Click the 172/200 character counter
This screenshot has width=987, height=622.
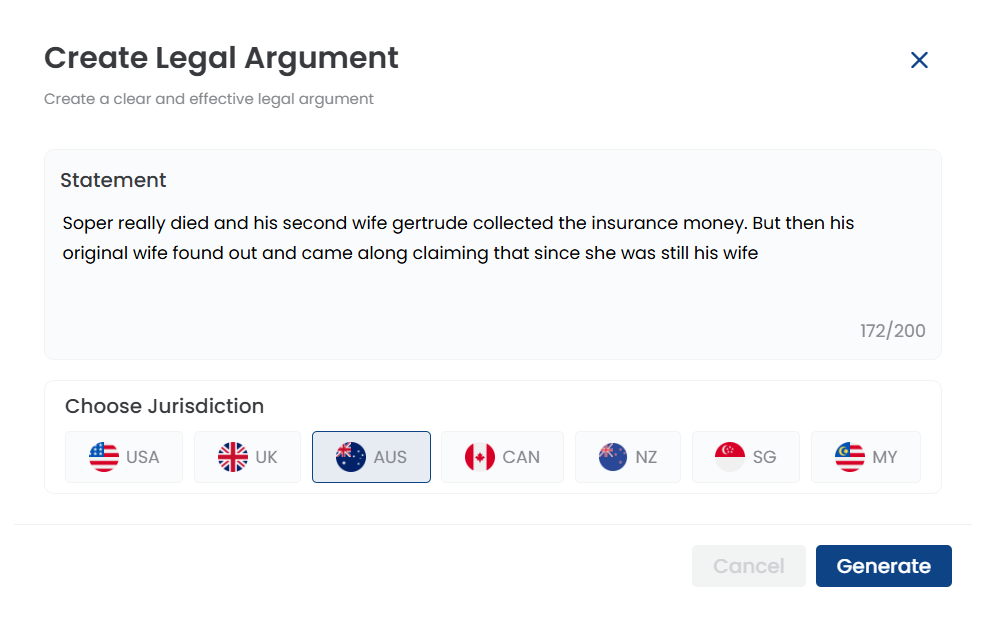[x=893, y=331]
